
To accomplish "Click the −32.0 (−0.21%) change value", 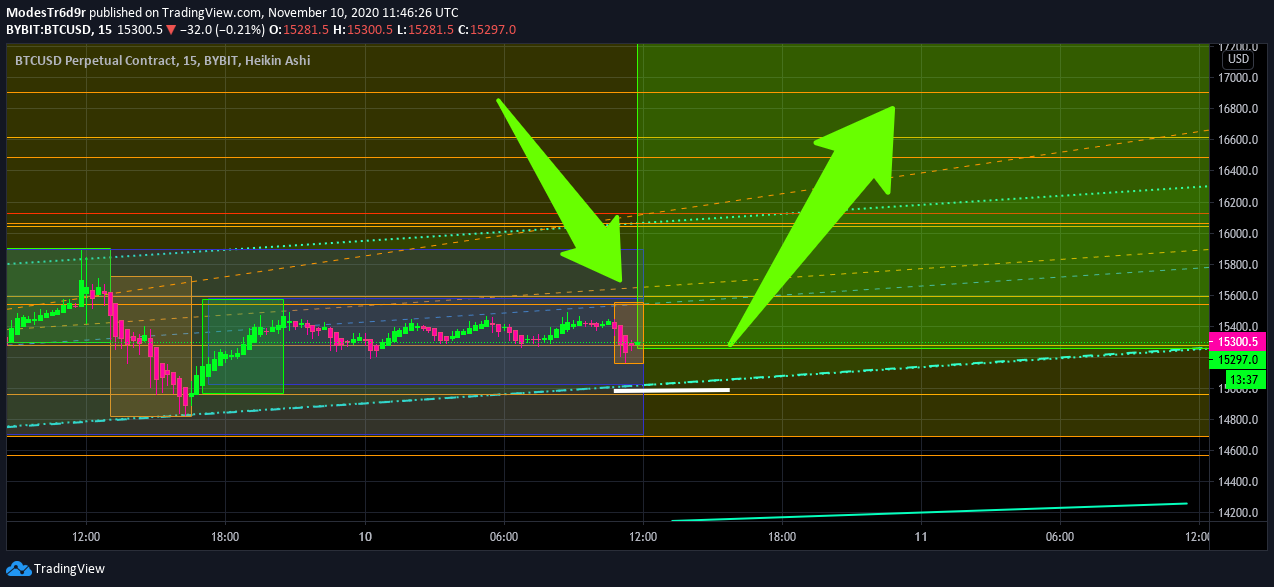I will pyautogui.click(x=220, y=30).
